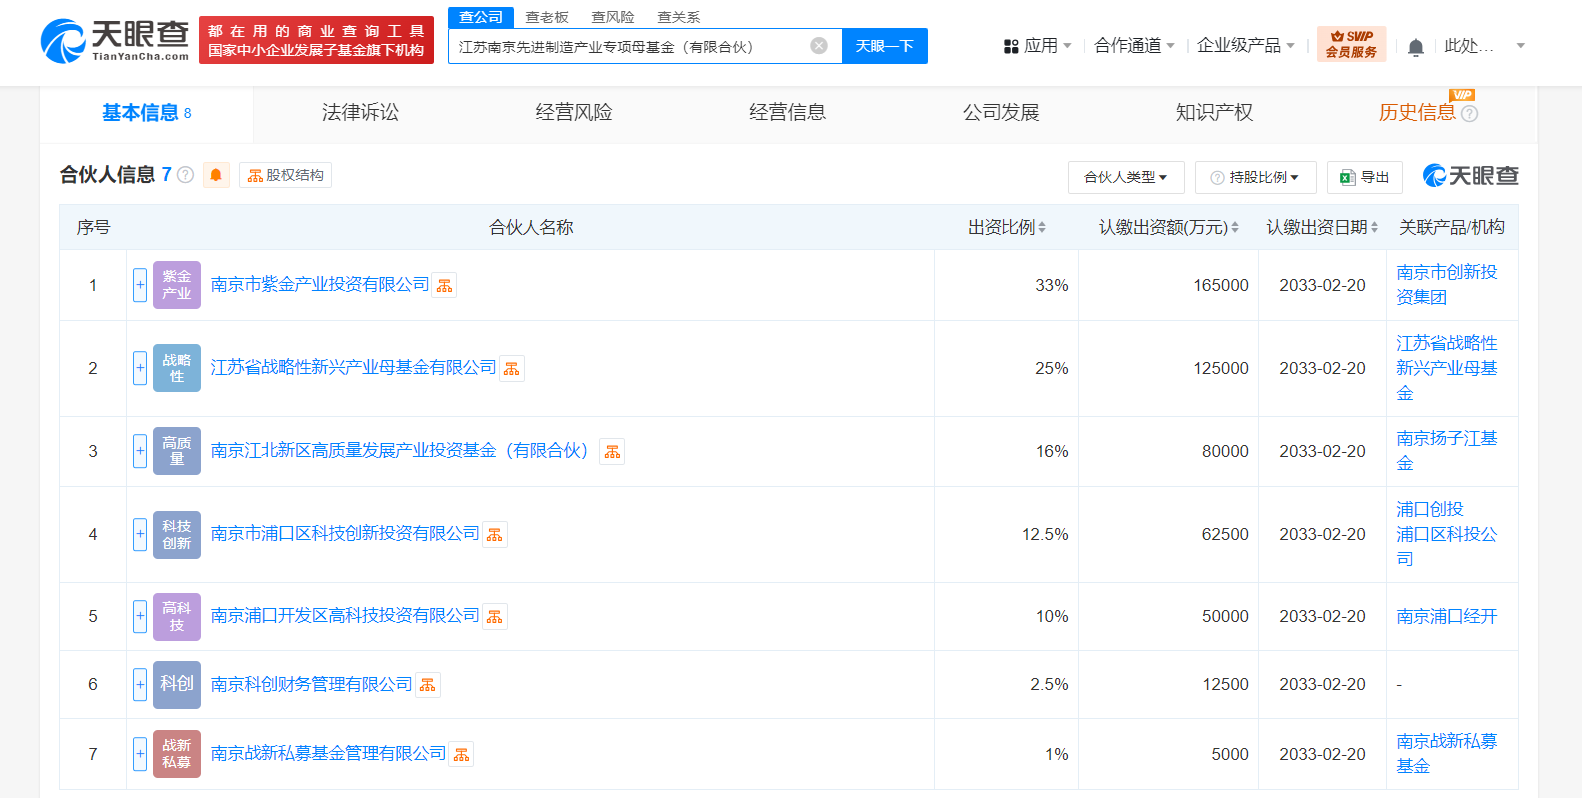Click the 科创 company logo tile

[177, 684]
